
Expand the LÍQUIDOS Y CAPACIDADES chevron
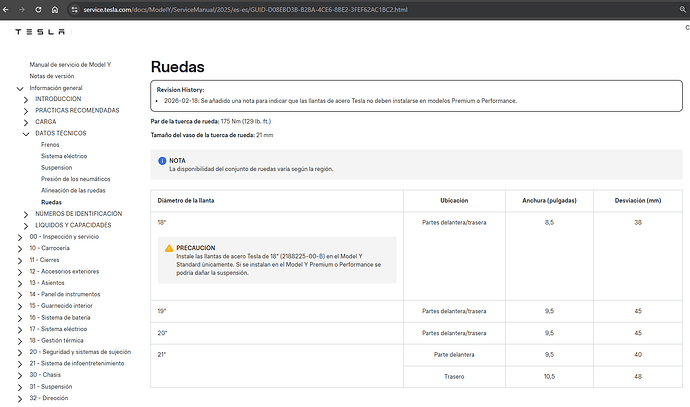click(26, 226)
